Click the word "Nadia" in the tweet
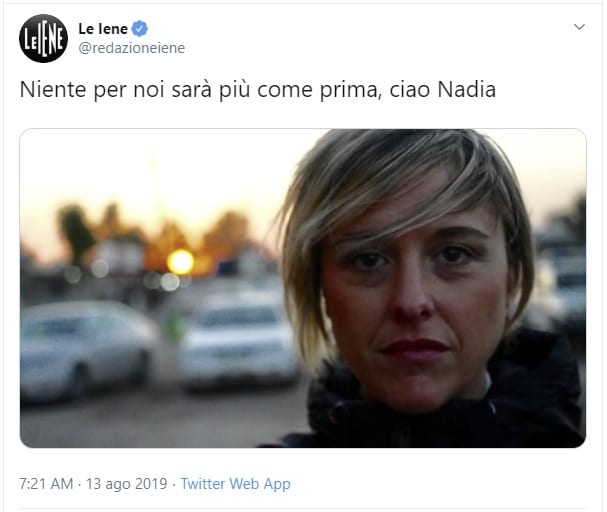This screenshot has height=512, width=607. [466, 89]
